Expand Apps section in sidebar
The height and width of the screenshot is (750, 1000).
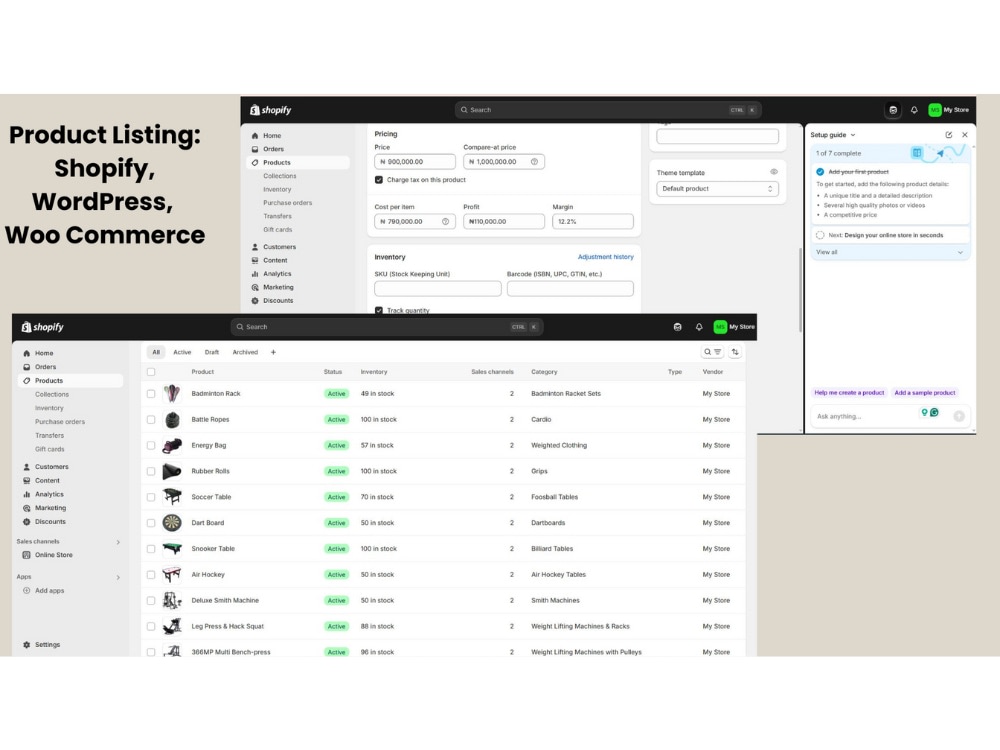tap(118, 578)
